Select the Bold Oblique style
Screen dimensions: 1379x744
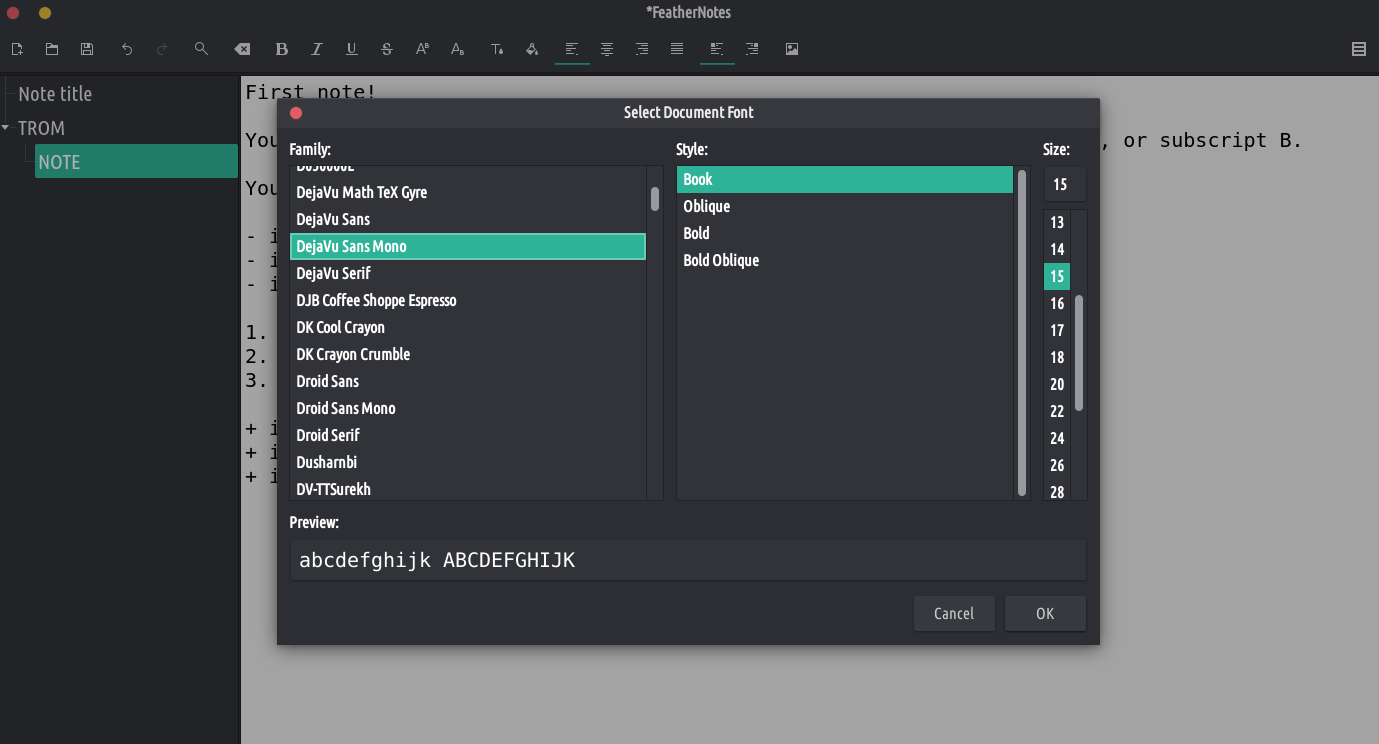(x=721, y=260)
